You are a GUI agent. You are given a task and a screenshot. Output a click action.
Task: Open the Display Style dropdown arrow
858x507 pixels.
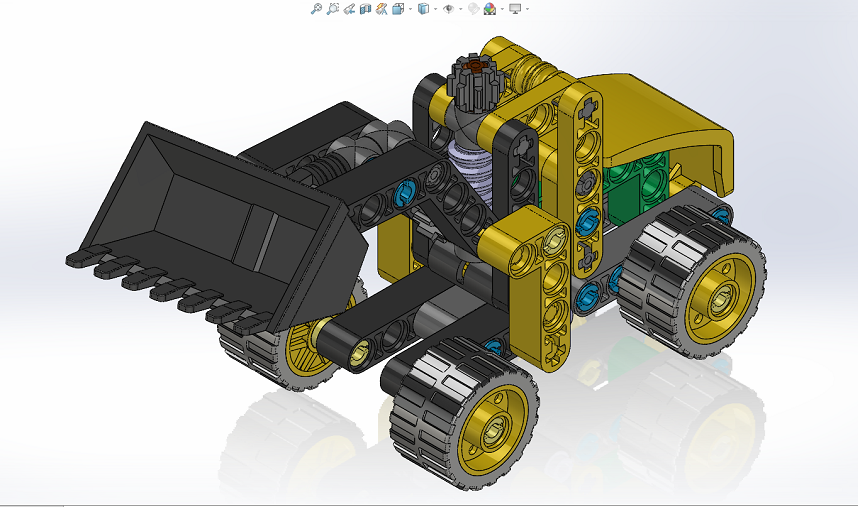(x=436, y=9)
